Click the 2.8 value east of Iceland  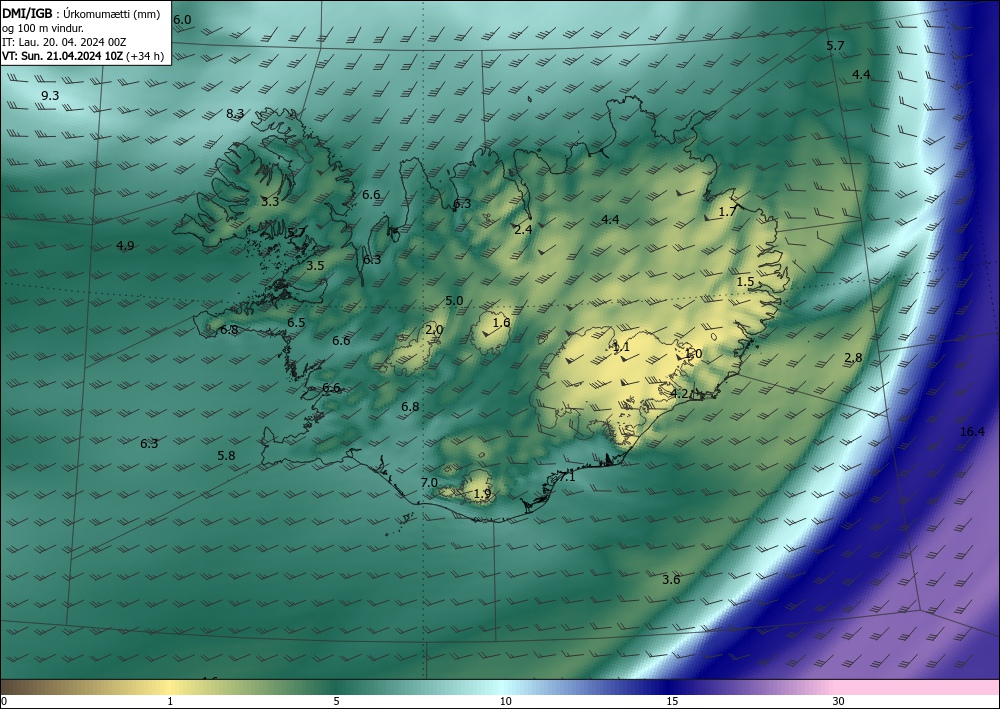[x=853, y=357]
